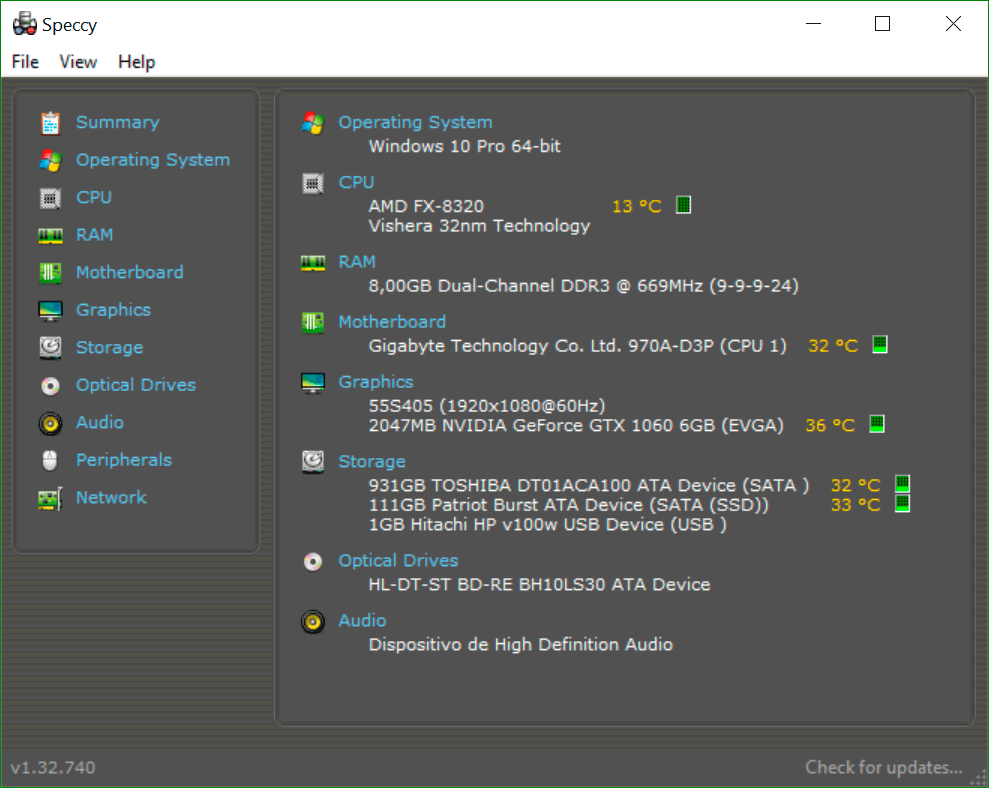Click the Operating System flag icon in sidebar
989x788 pixels.
point(50,160)
